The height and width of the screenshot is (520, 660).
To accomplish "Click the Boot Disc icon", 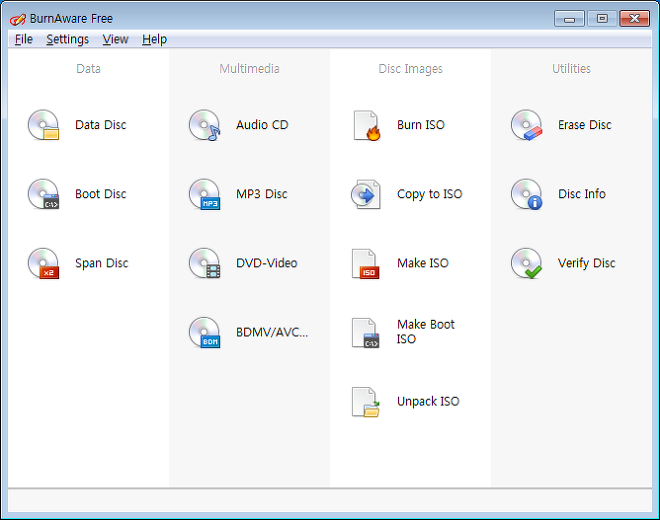I will [x=43, y=194].
